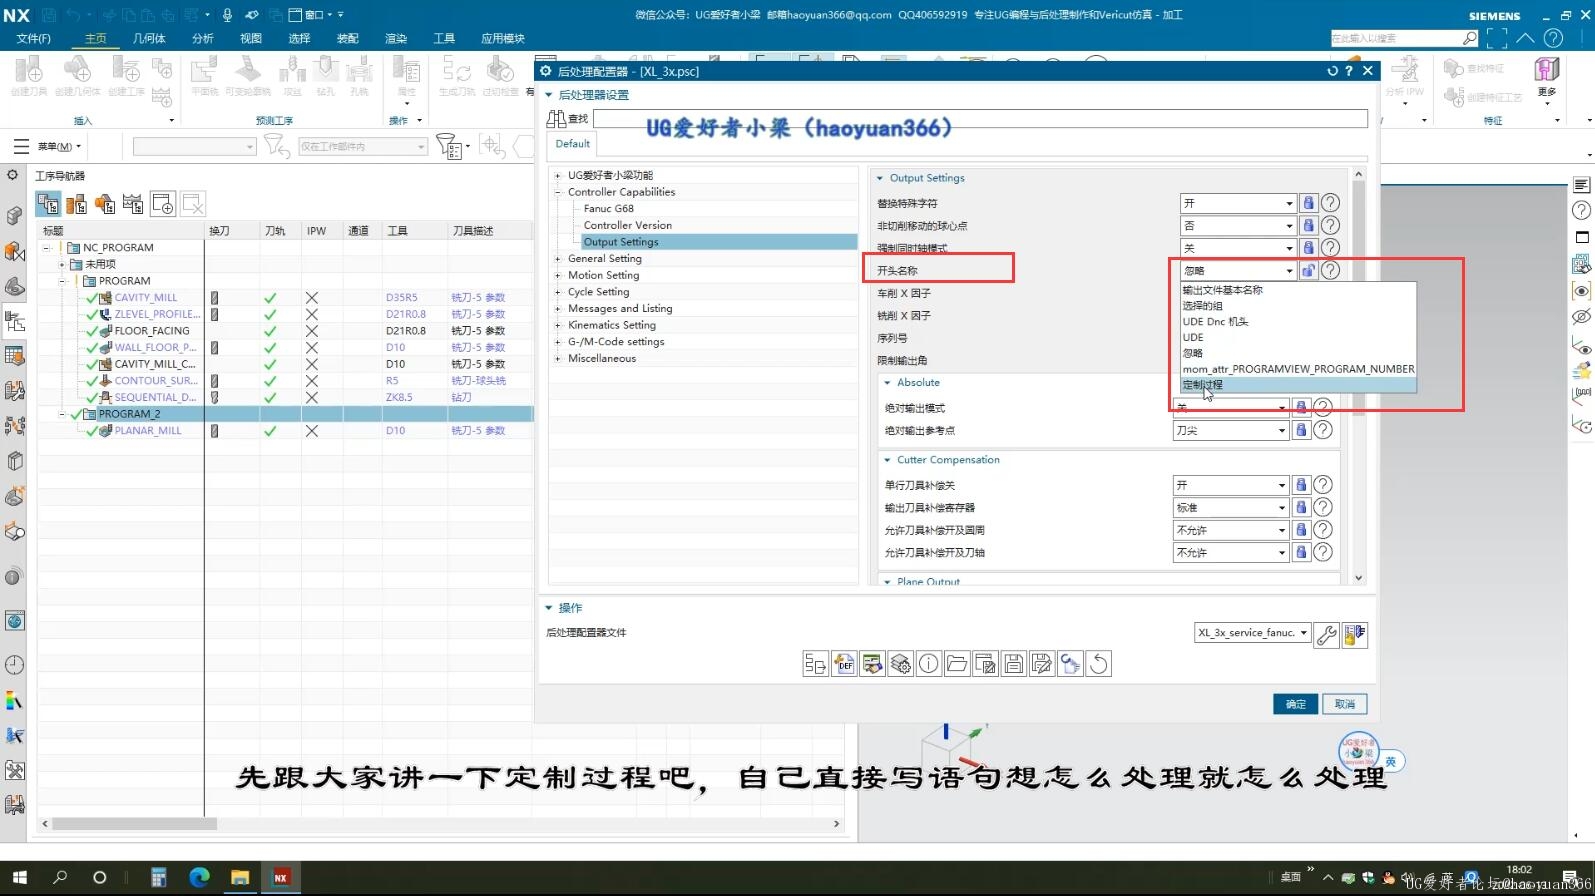1595x896 pixels.
Task: Switch to the 分析 ribbon tab
Action: coord(203,38)
